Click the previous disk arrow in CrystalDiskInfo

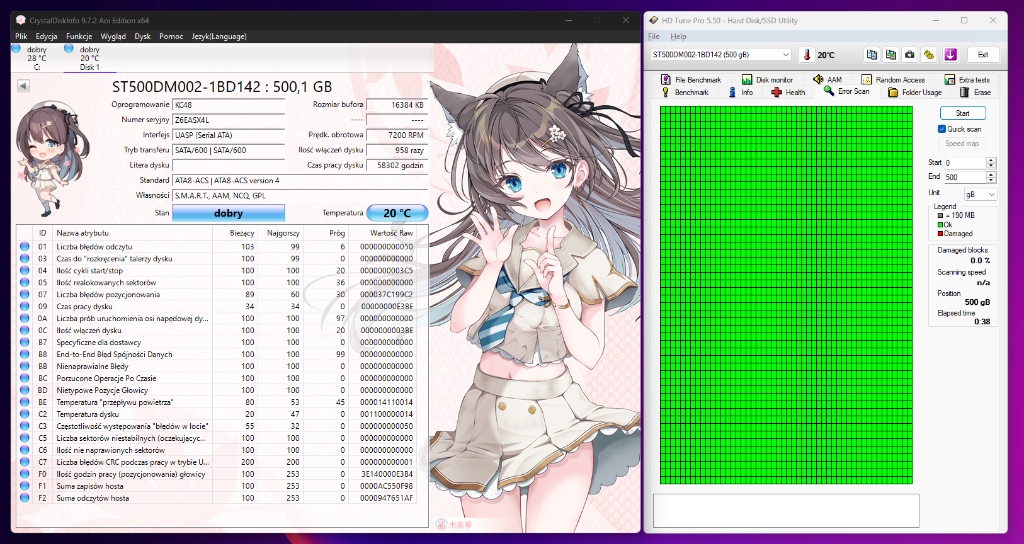pyautogui.click(x=24, y=86)
